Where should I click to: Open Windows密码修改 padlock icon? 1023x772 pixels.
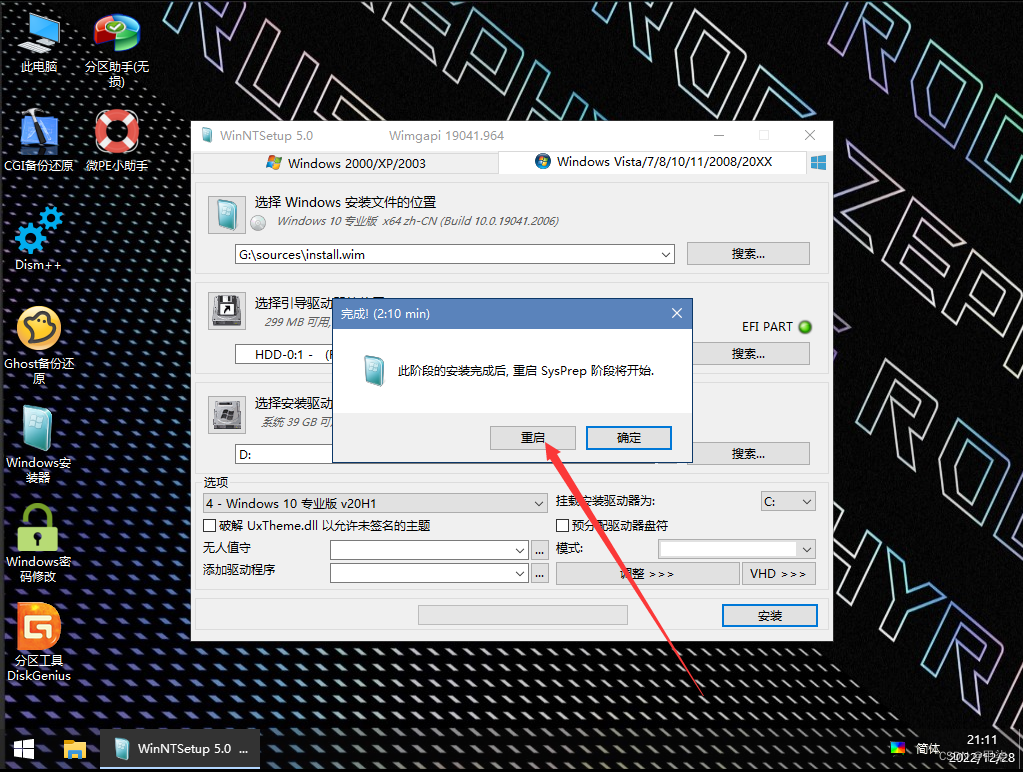coord(38,544)
